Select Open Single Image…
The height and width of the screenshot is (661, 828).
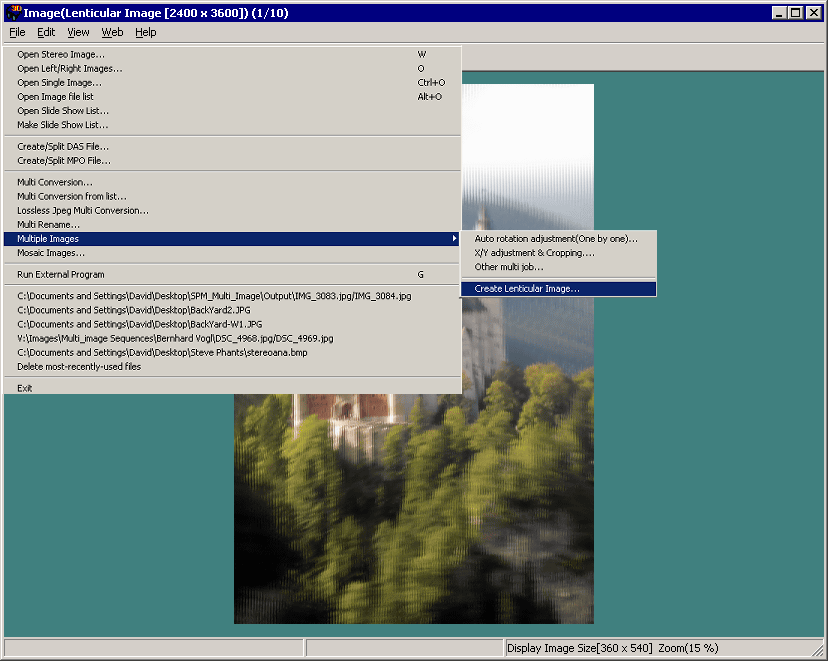point(232,82)
